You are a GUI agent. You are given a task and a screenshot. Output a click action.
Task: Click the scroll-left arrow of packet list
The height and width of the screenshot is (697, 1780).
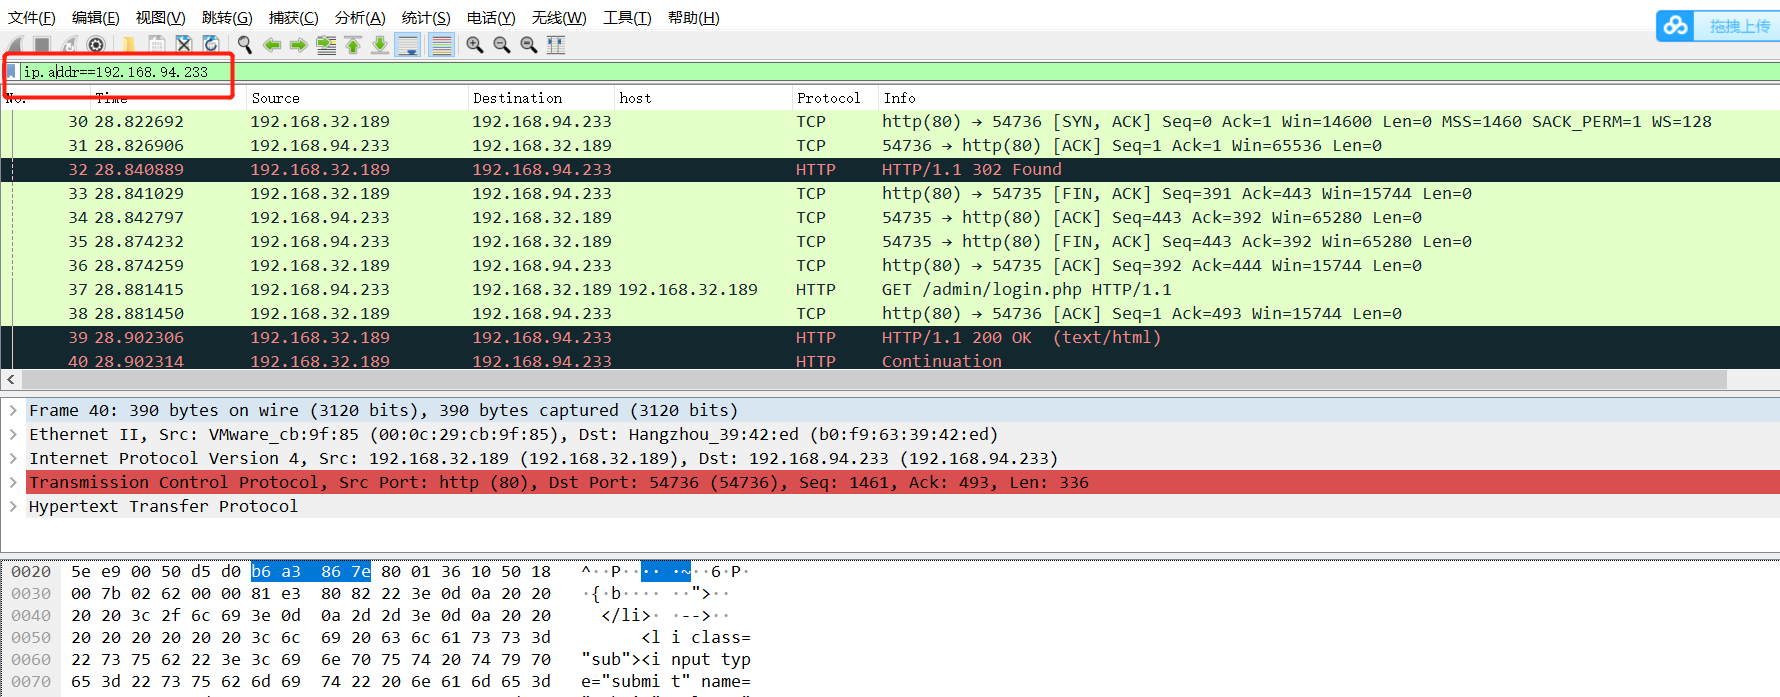(11, 380)
